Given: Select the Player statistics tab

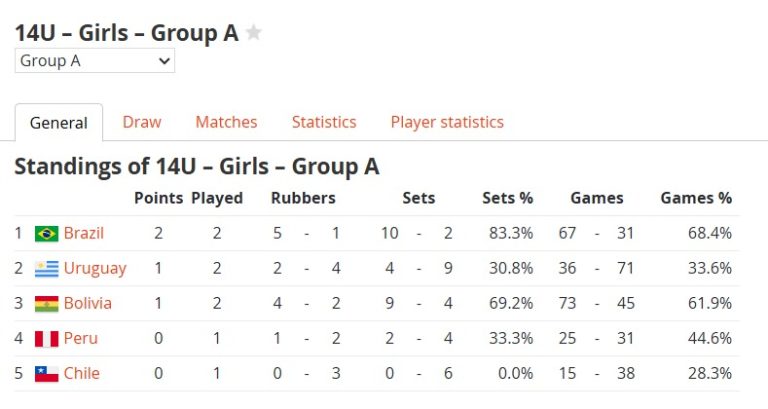Looking at the screenshot, I should [447, 122].
